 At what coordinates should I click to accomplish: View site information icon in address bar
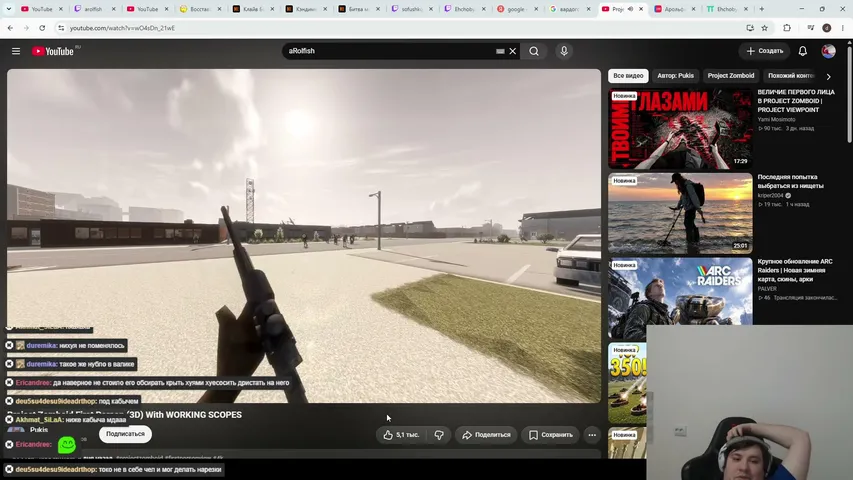pyautogui.click(x=61, y=28)
